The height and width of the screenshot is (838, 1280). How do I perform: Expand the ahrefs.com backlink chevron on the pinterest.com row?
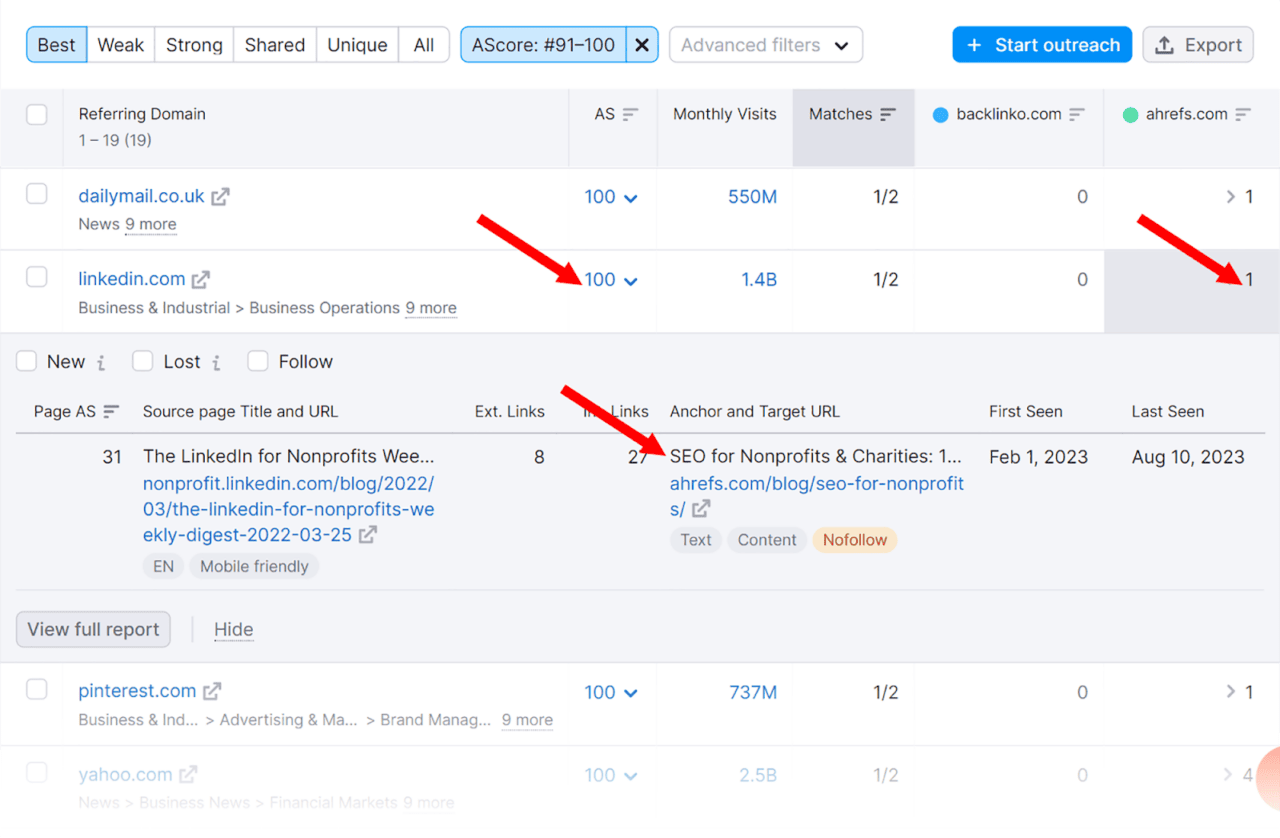1231,691
